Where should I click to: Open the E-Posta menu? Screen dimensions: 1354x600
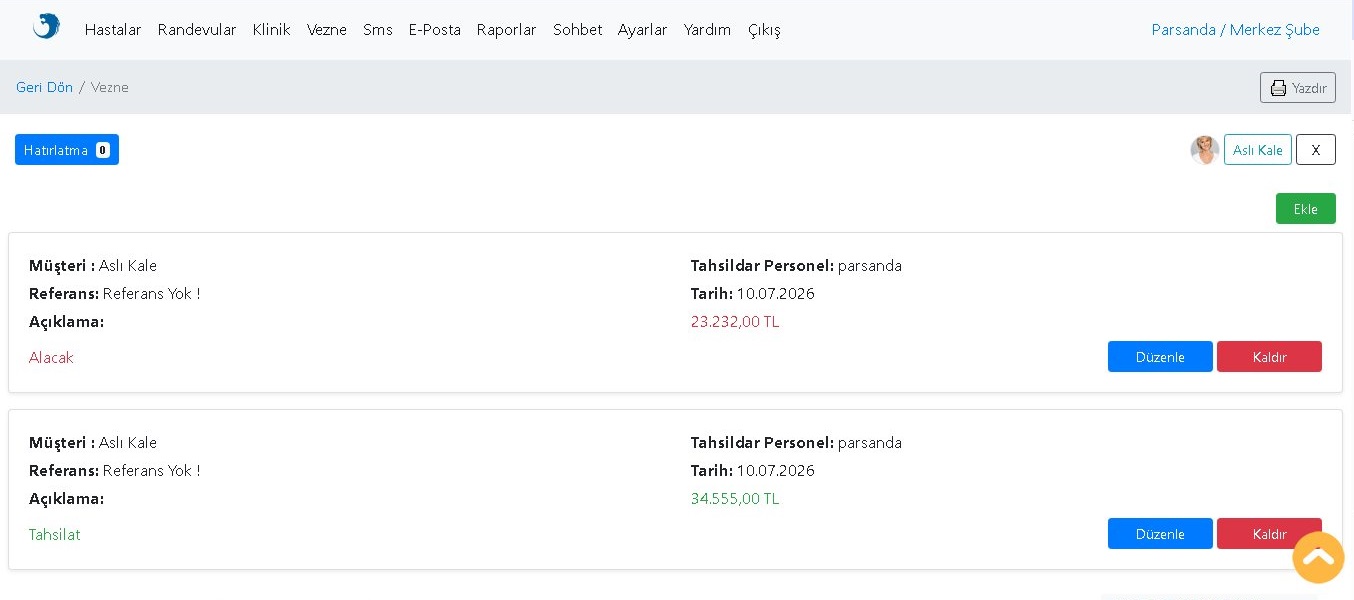point(435,30)
